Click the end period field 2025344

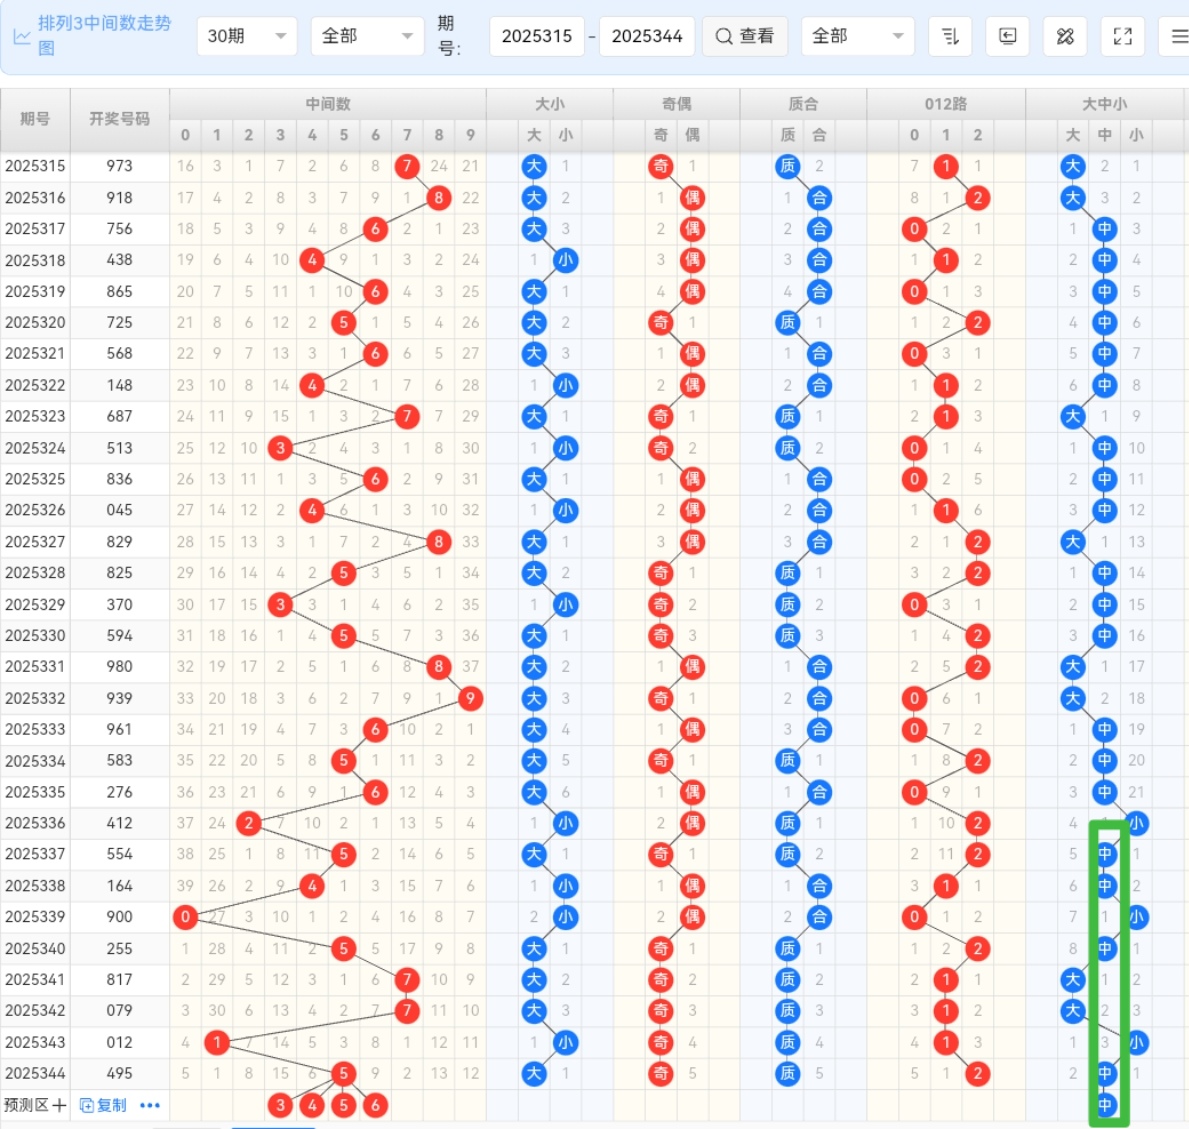[647, 36]
